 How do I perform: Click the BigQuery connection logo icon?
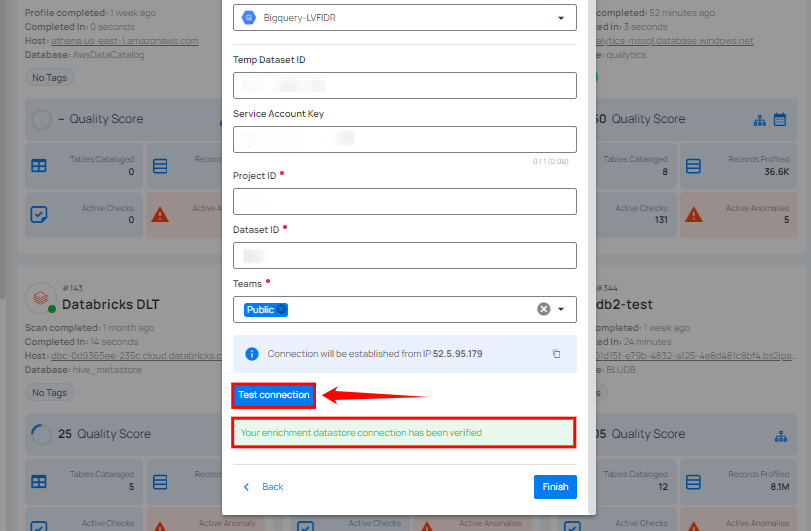247,18
